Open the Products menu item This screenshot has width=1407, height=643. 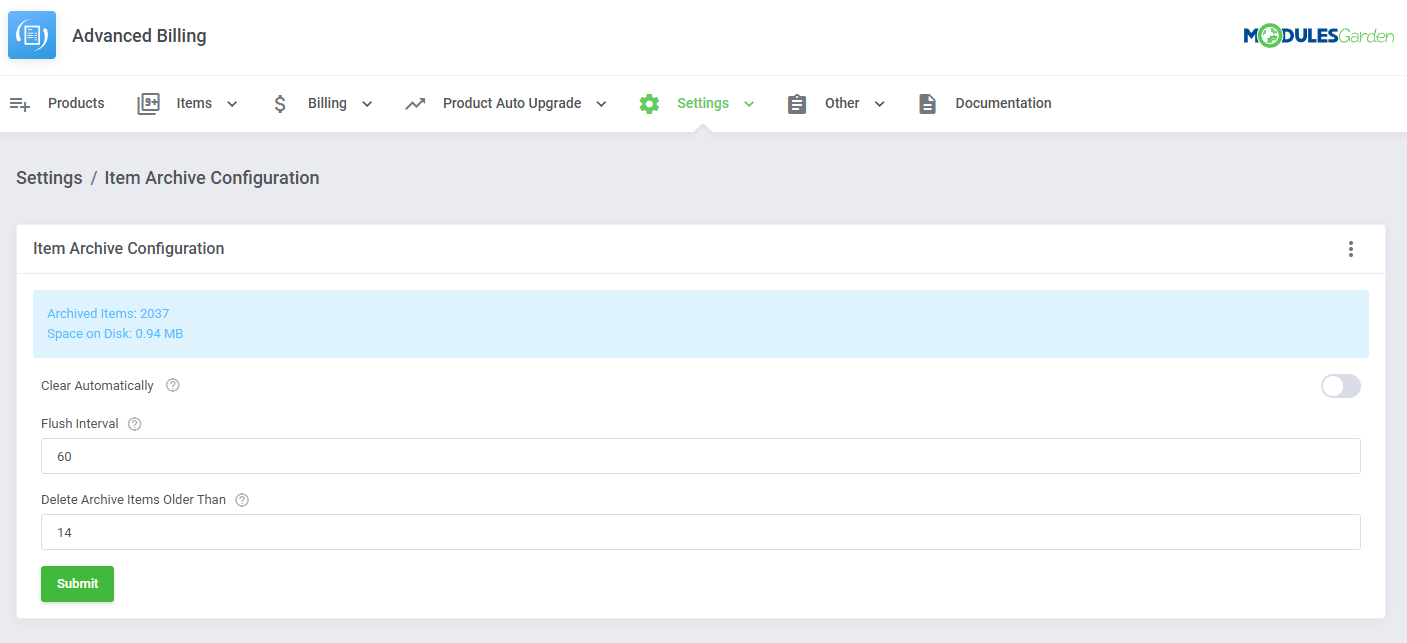click(76, 103)
